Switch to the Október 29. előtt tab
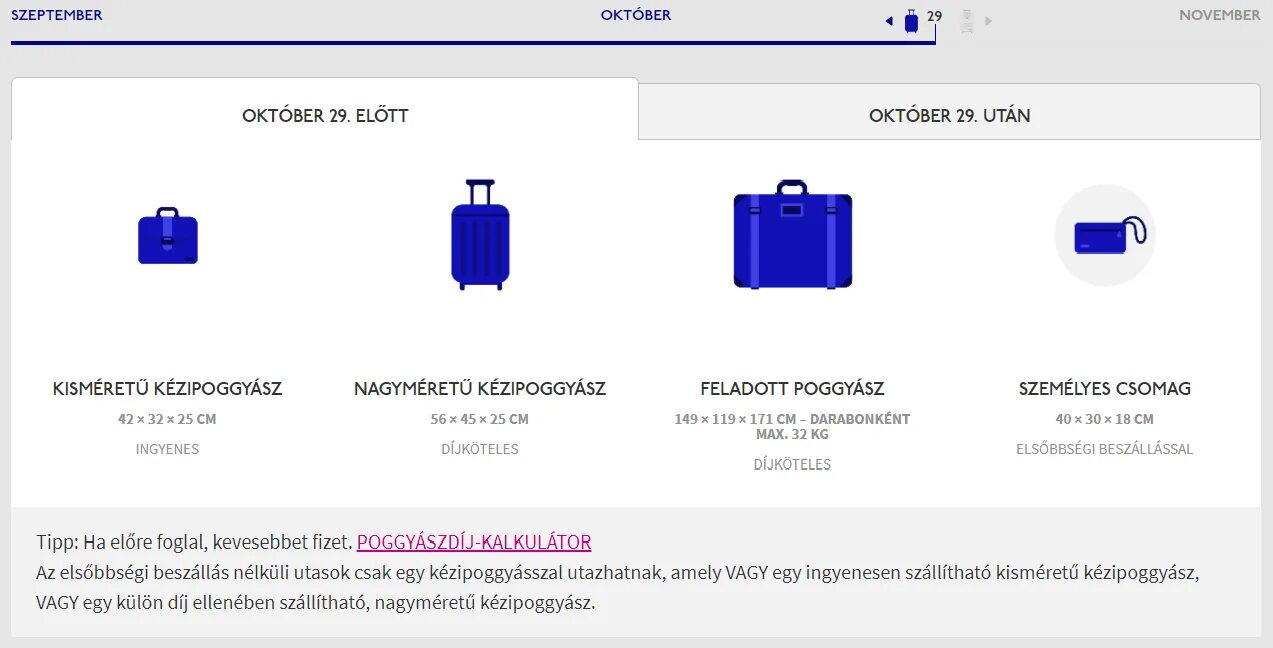The image size is (1273, 648). (x=325, y=115)
